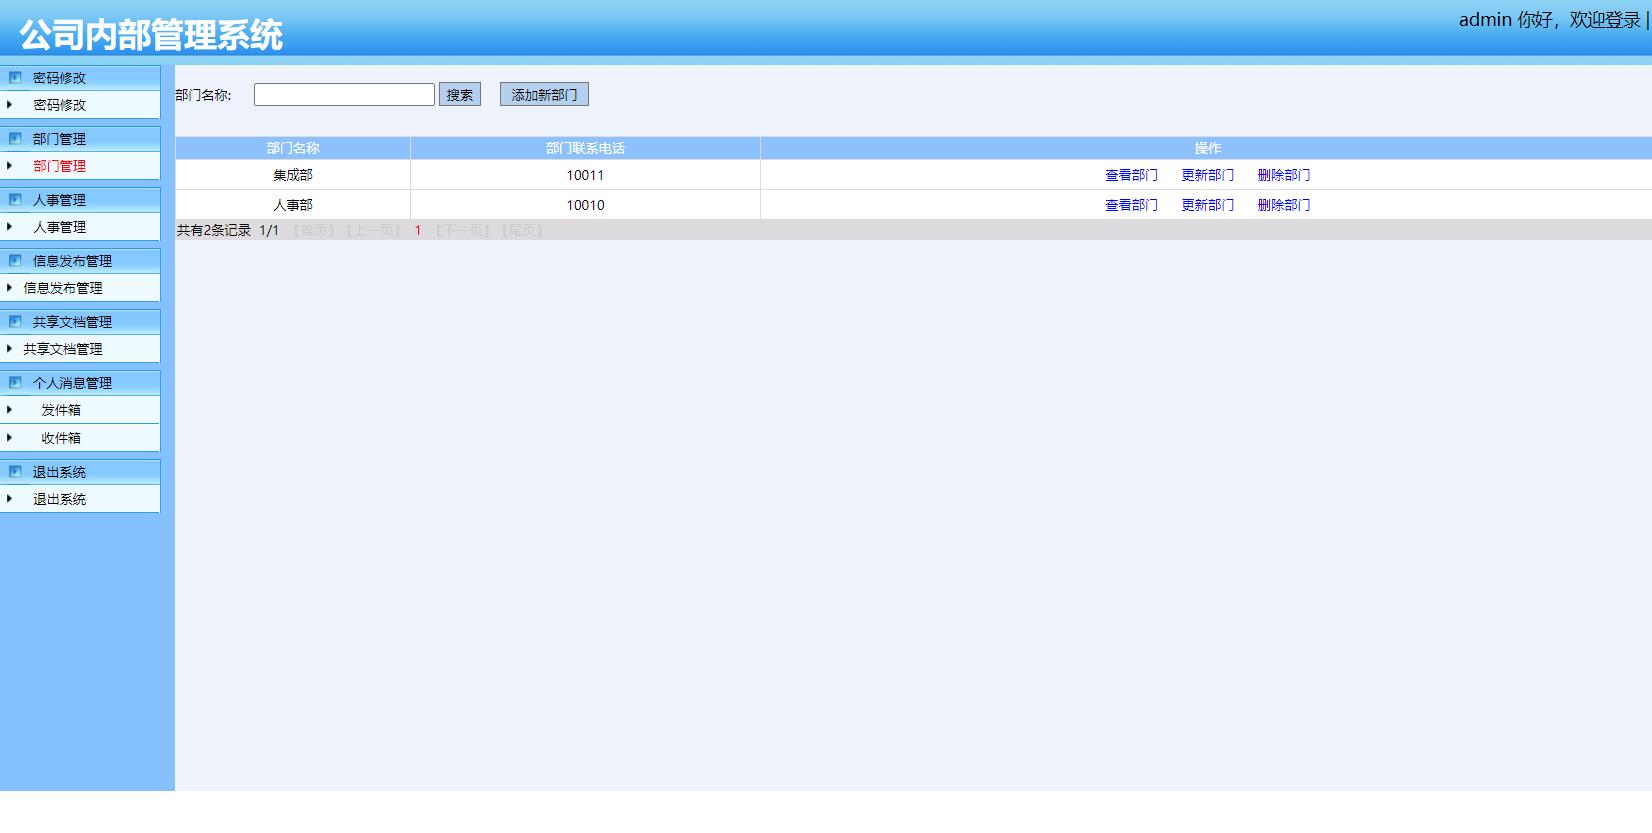Image resolution: width=1652 pixels, height=833 pixels.
Task: Select the 集成部 table cell
Action: [293, 175]
